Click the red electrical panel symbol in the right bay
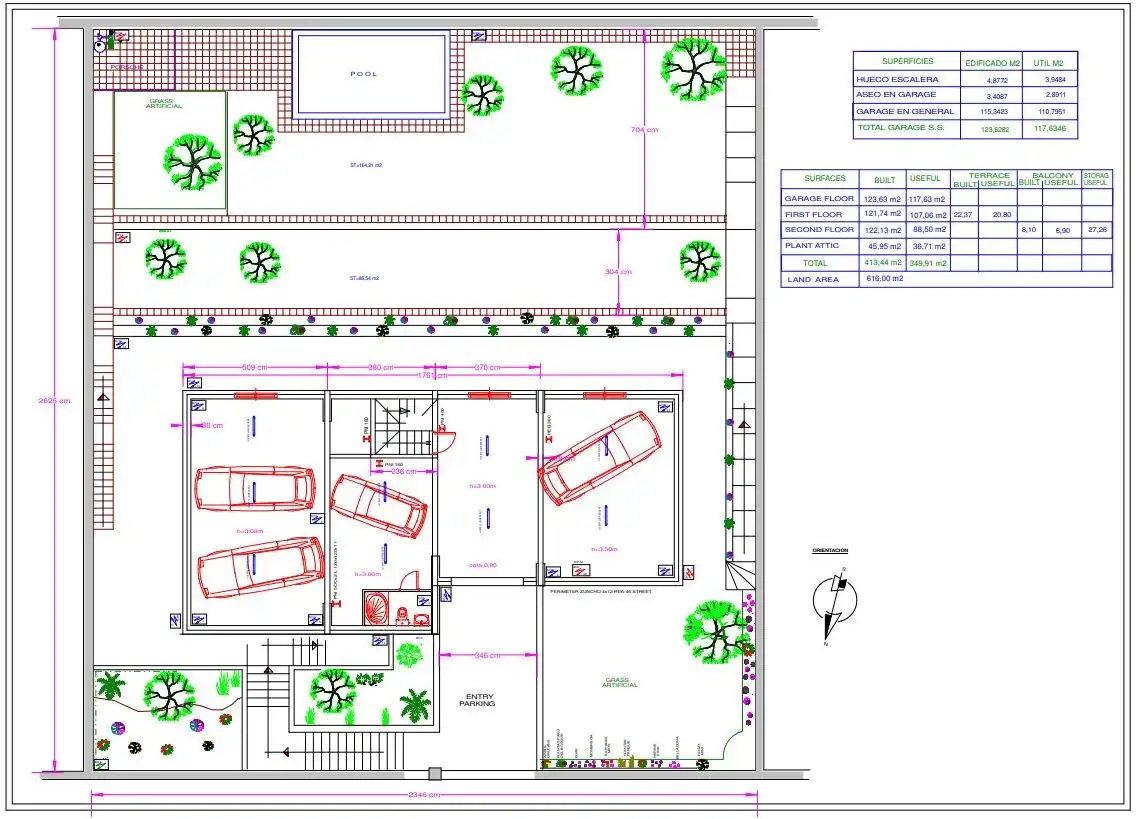This screenshot has height=819, width=1141. pos(581,570)
